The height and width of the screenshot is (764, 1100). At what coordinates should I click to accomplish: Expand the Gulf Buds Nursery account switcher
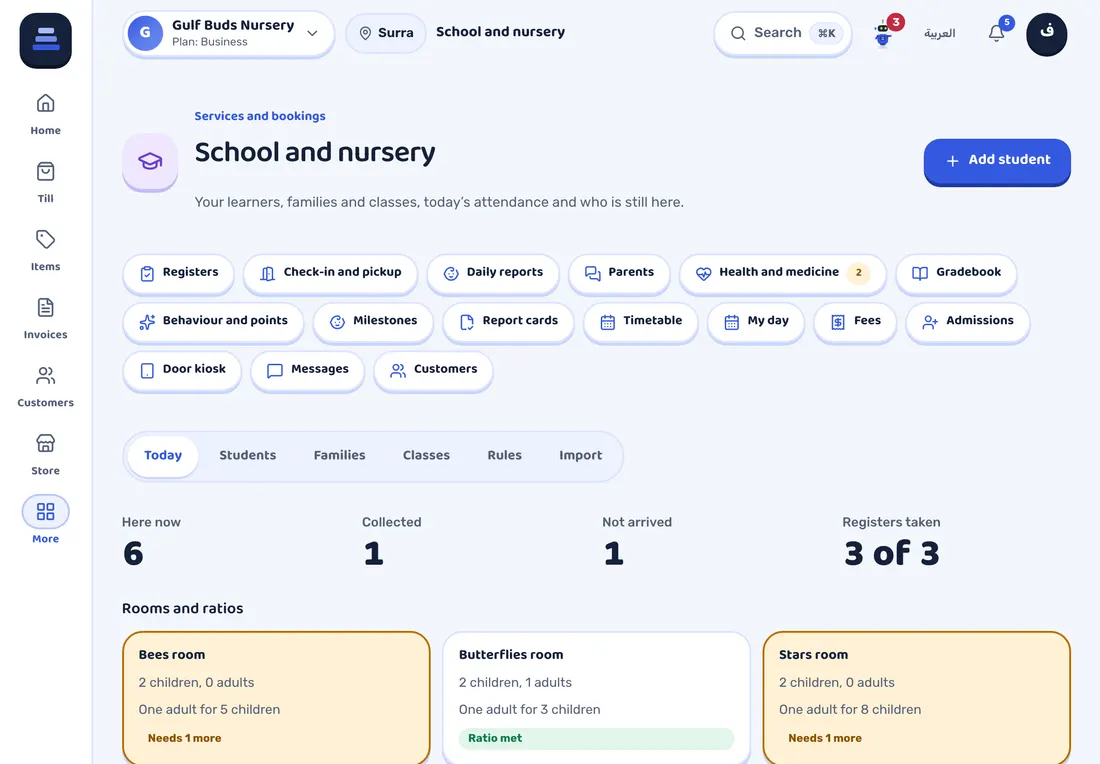[228, 33]
